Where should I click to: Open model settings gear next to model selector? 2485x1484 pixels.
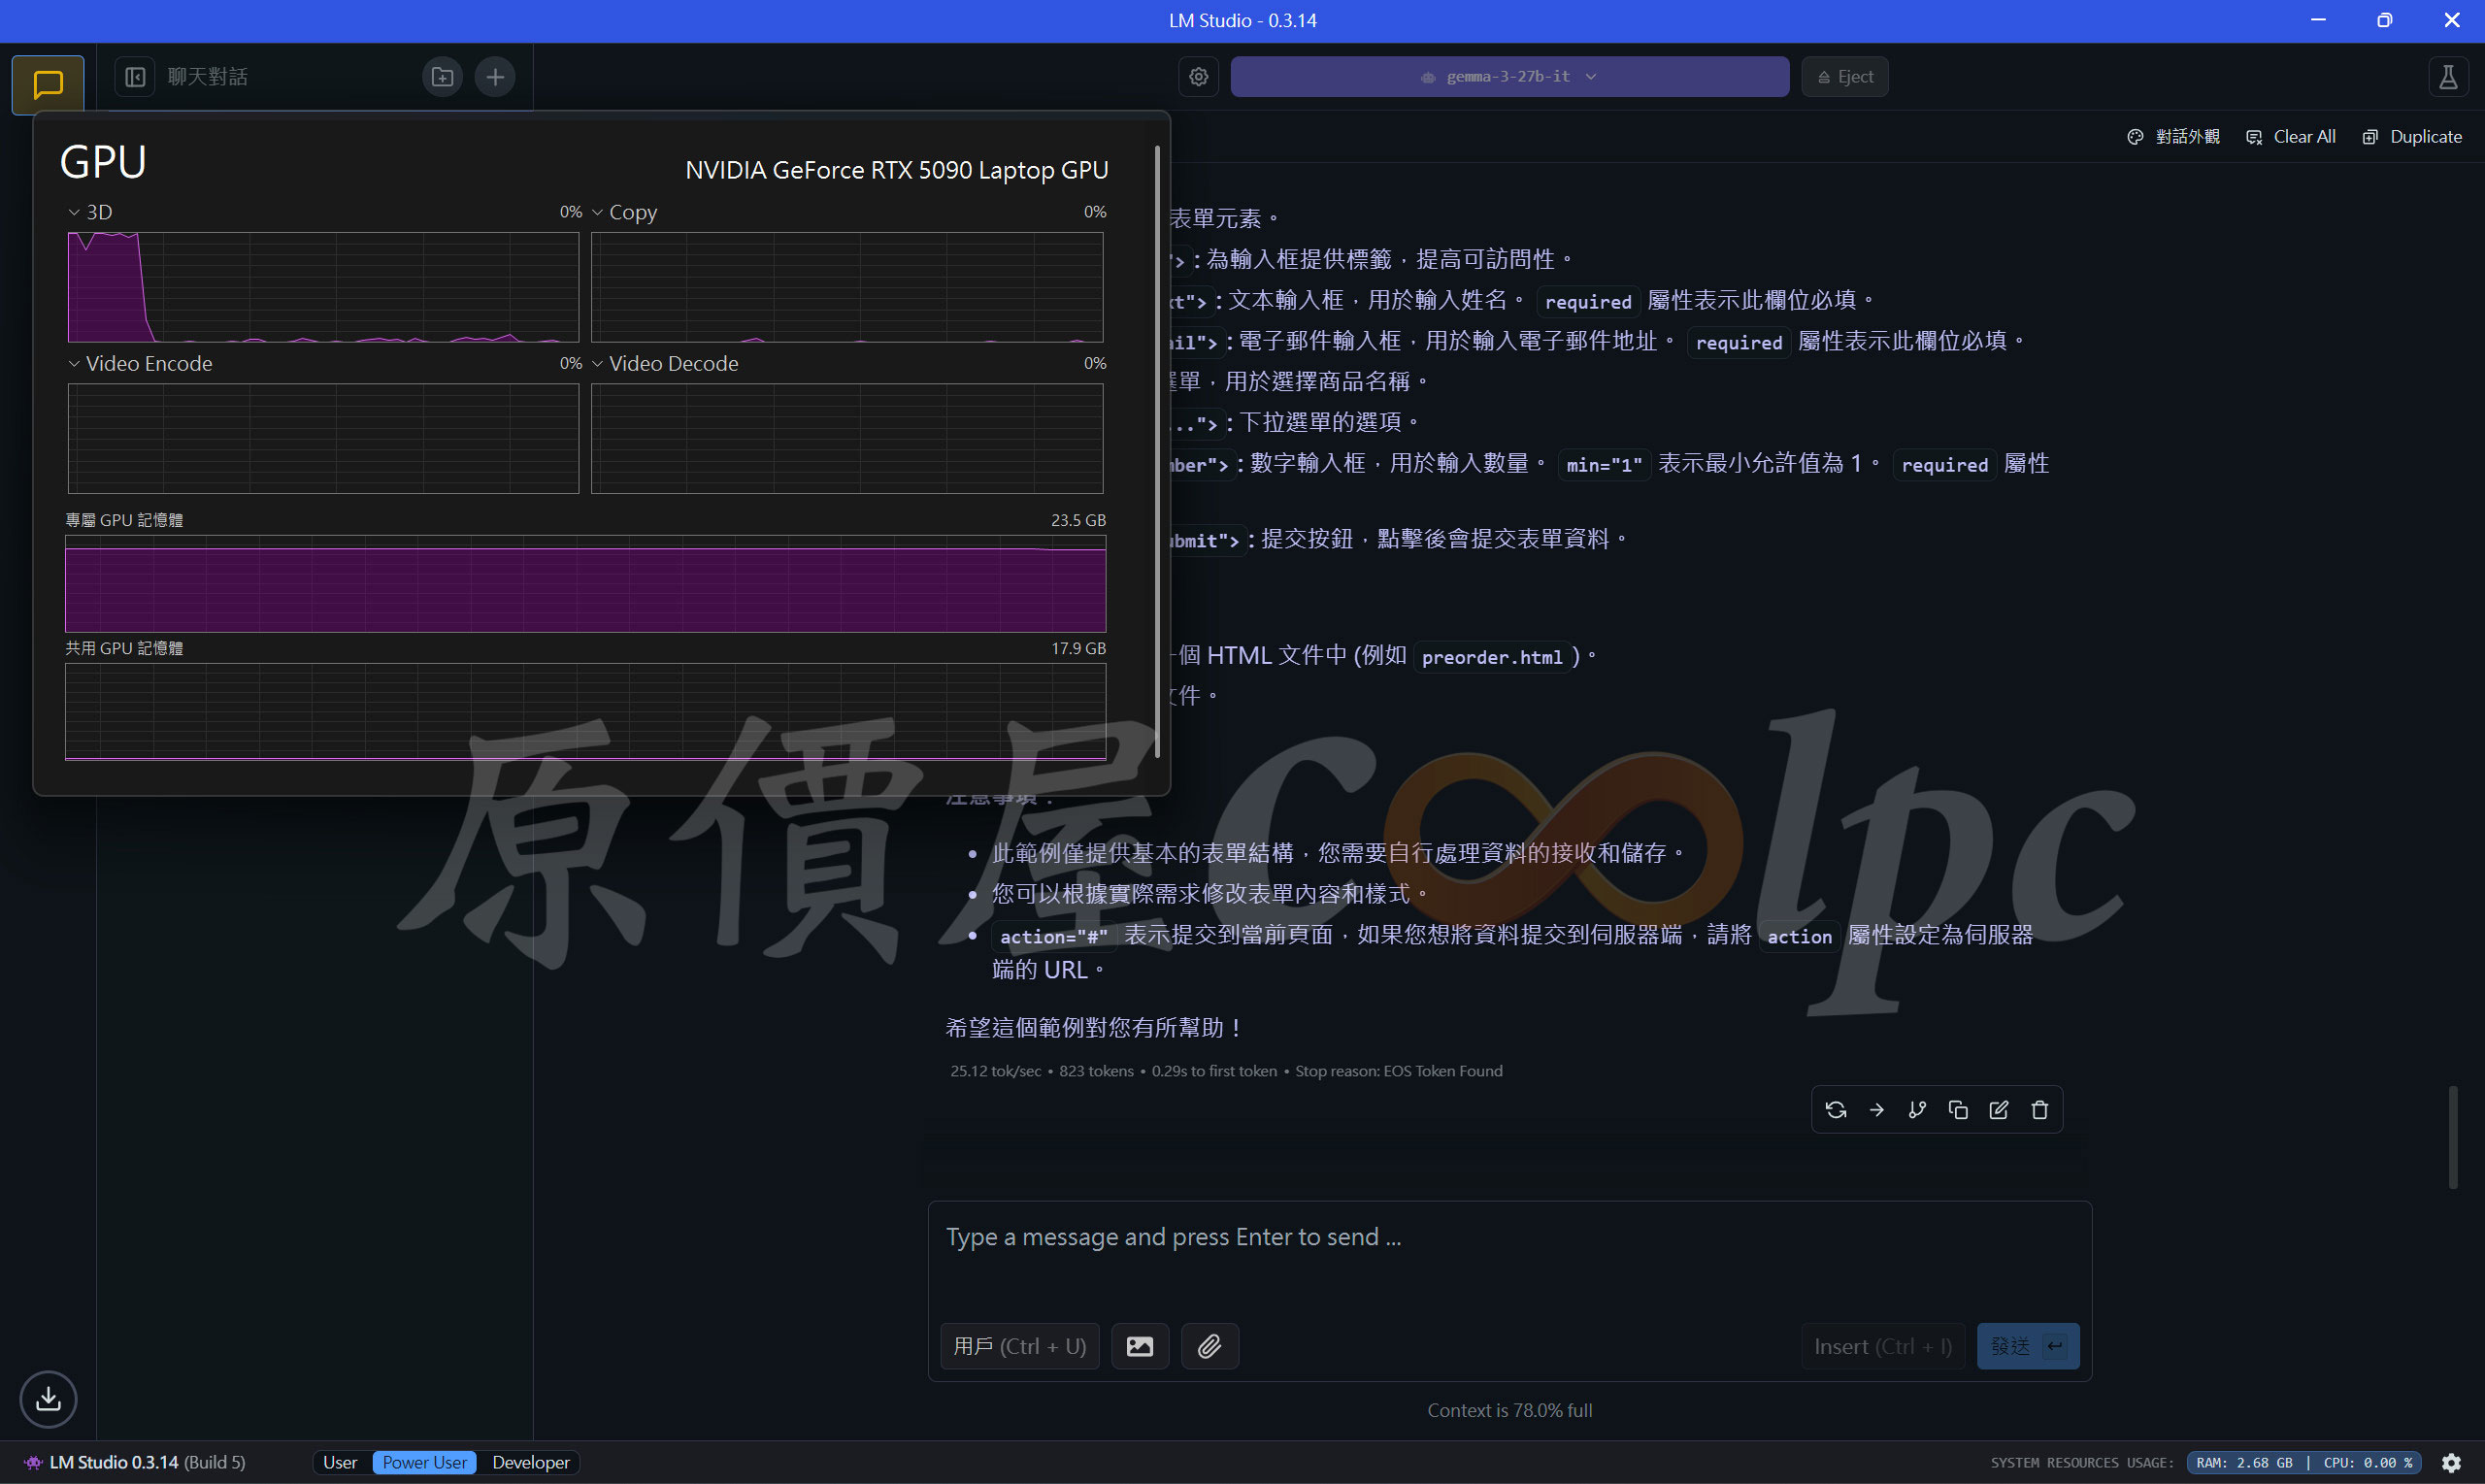(x=1198, y=77)
